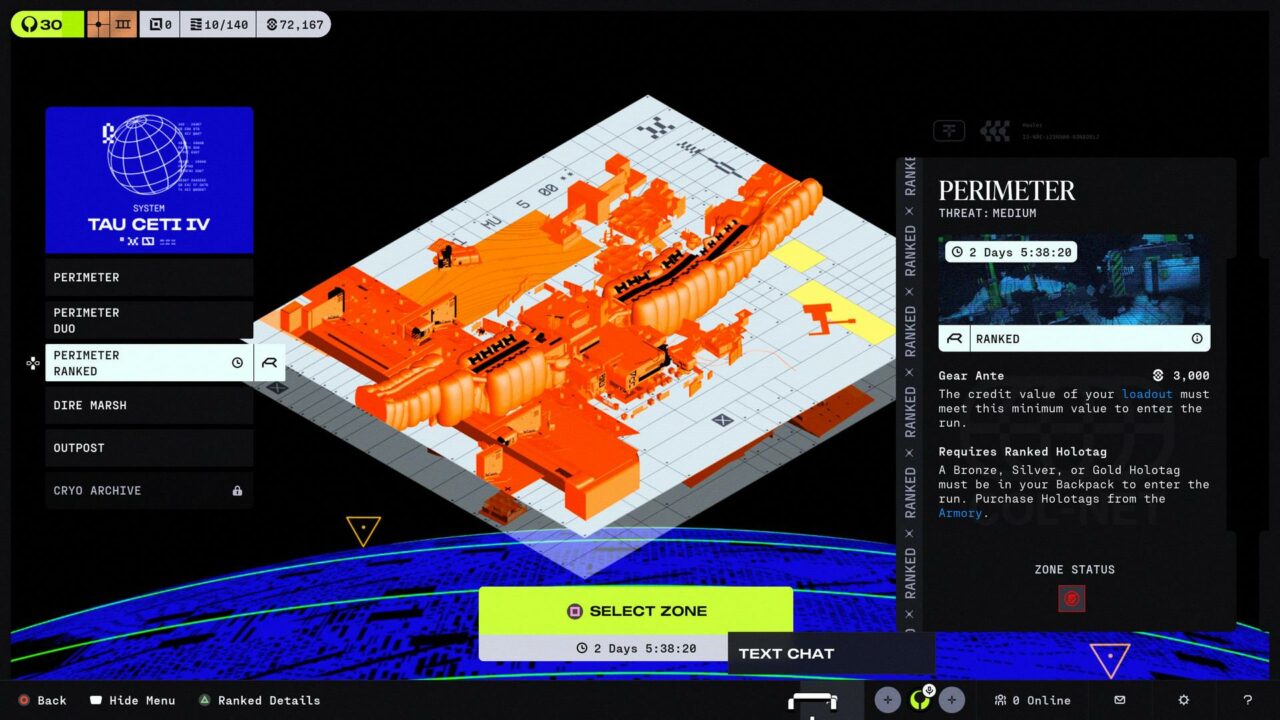Click the red Zone Status icon

coord(1072,598)
